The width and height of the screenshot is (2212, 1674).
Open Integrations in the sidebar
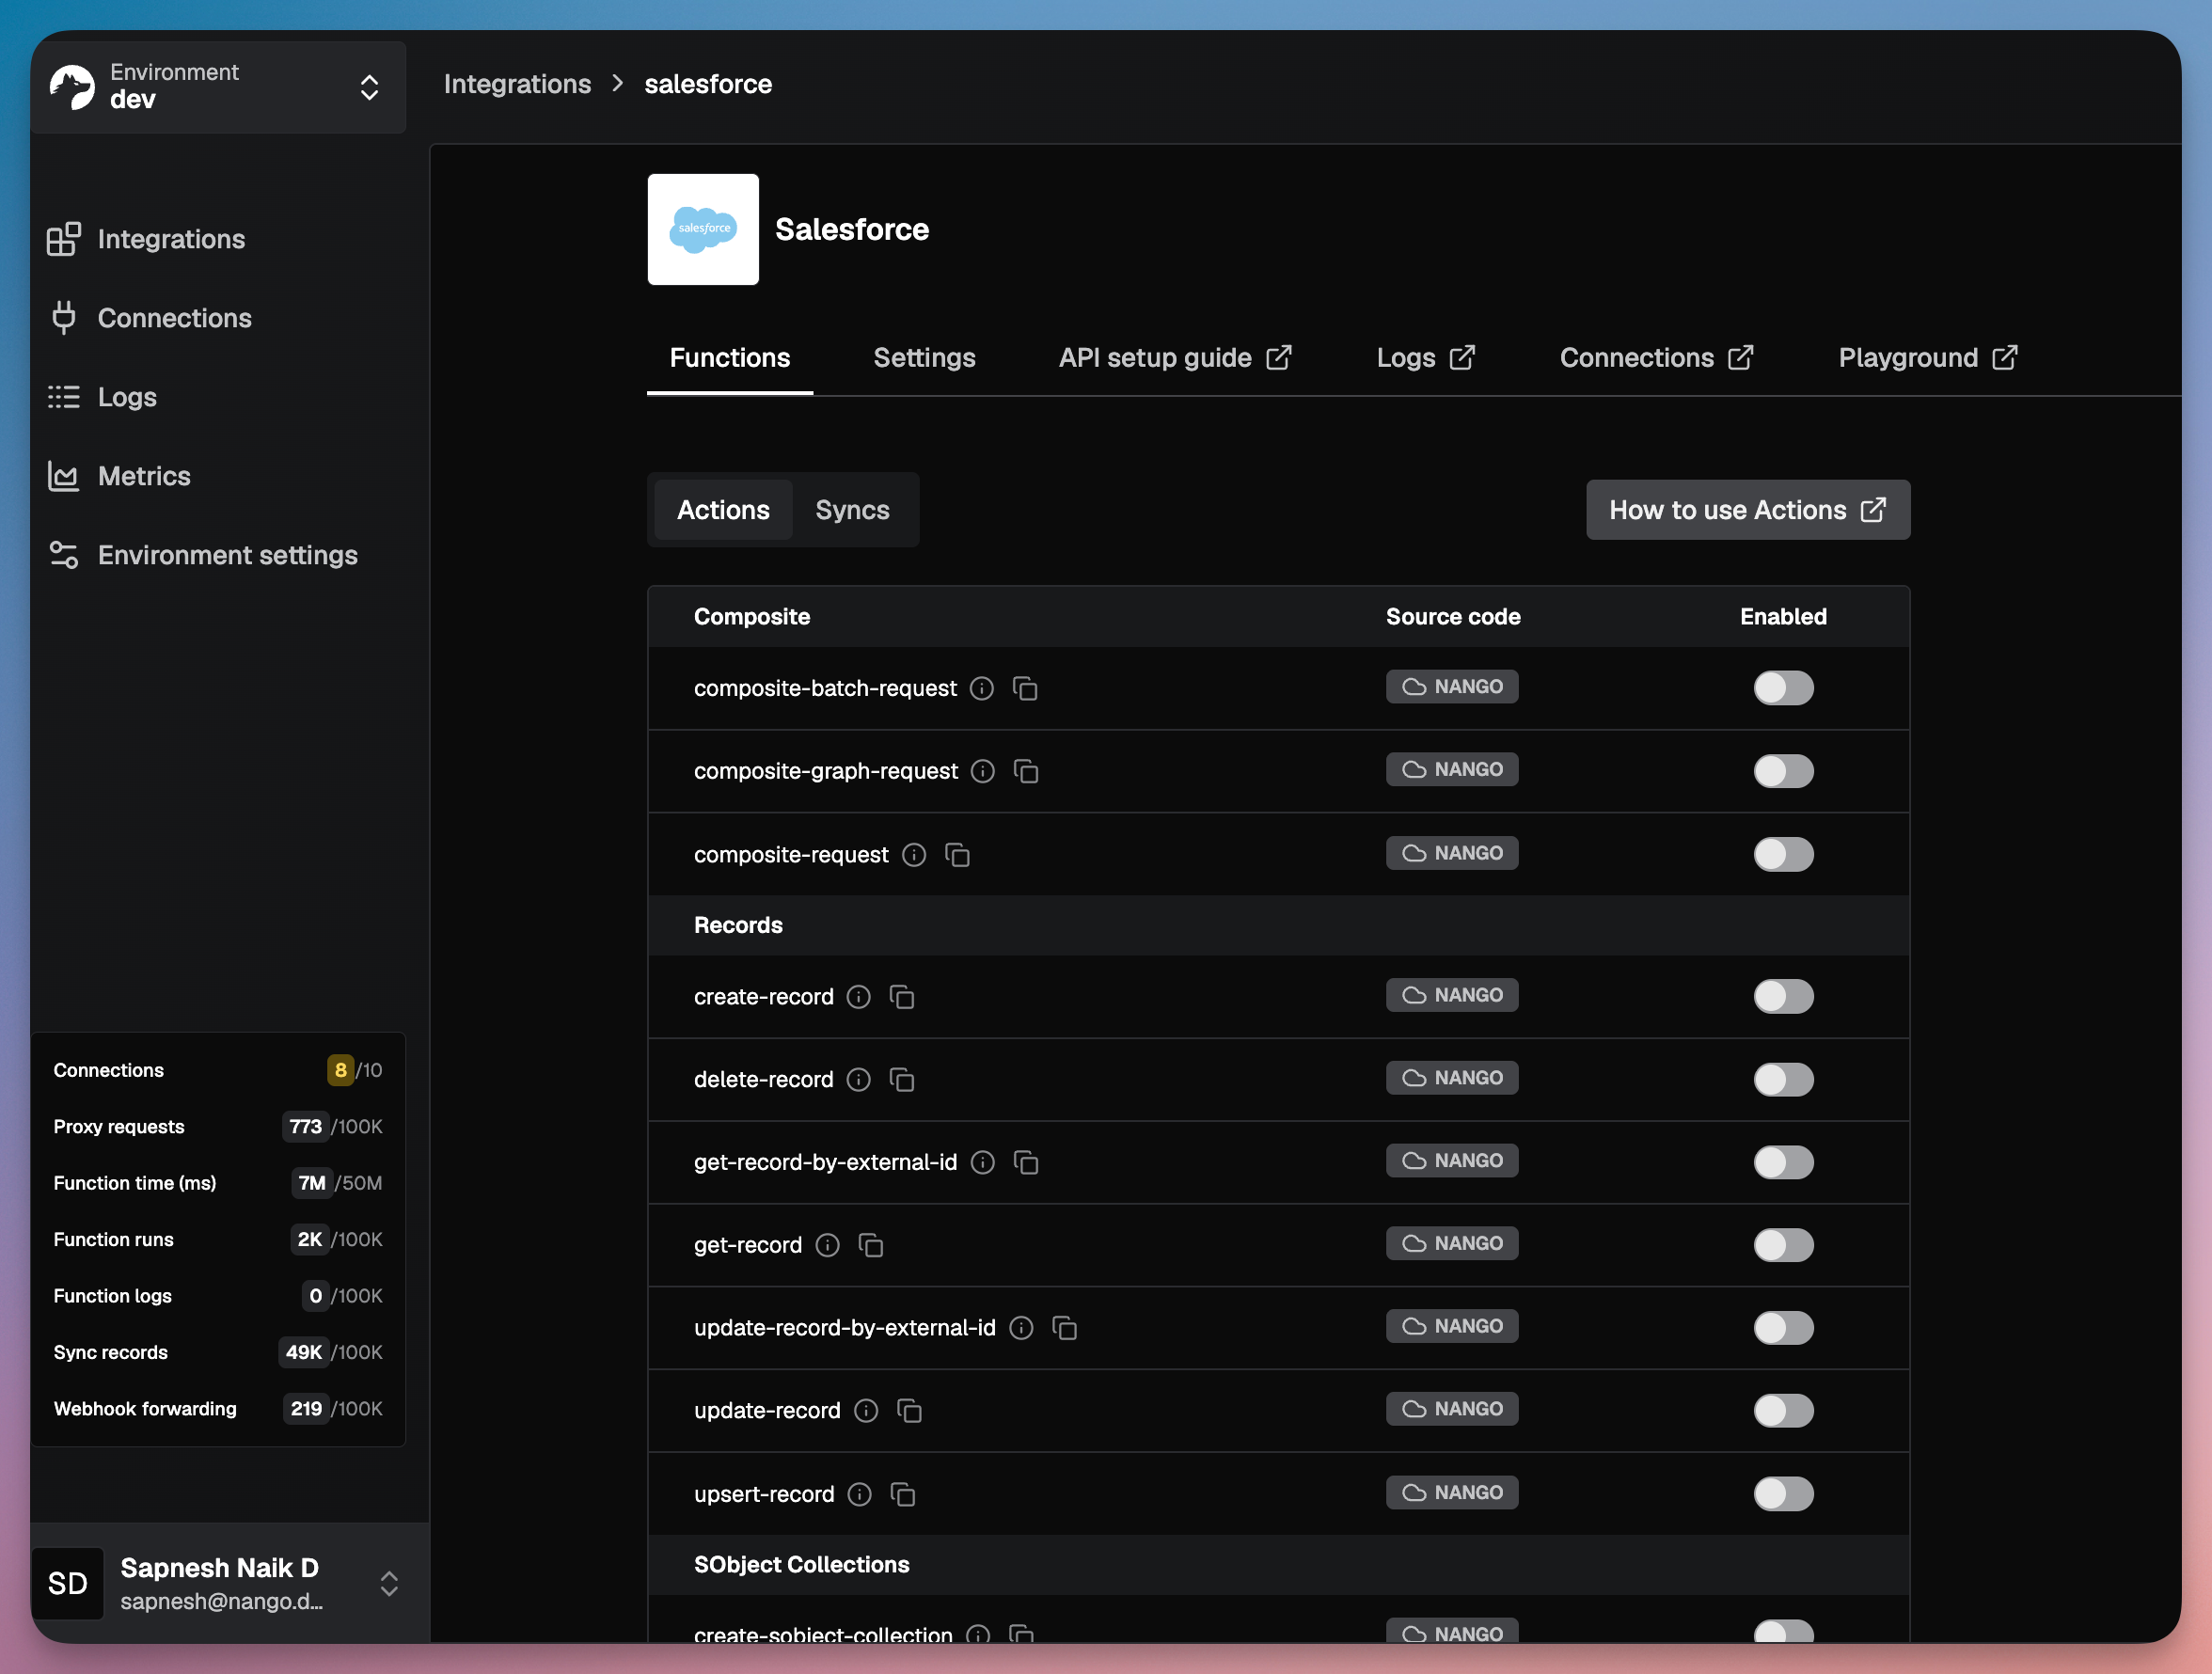tap(145, 239)
